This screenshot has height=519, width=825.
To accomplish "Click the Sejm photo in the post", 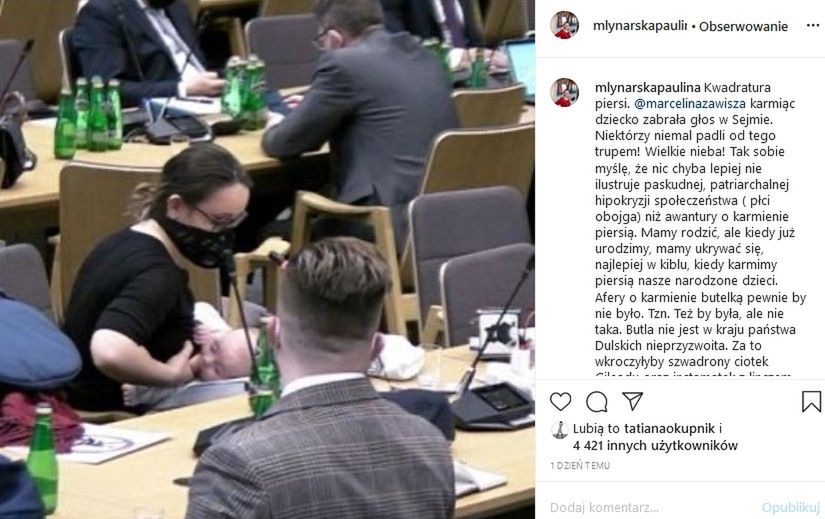I will click(267, 260).
